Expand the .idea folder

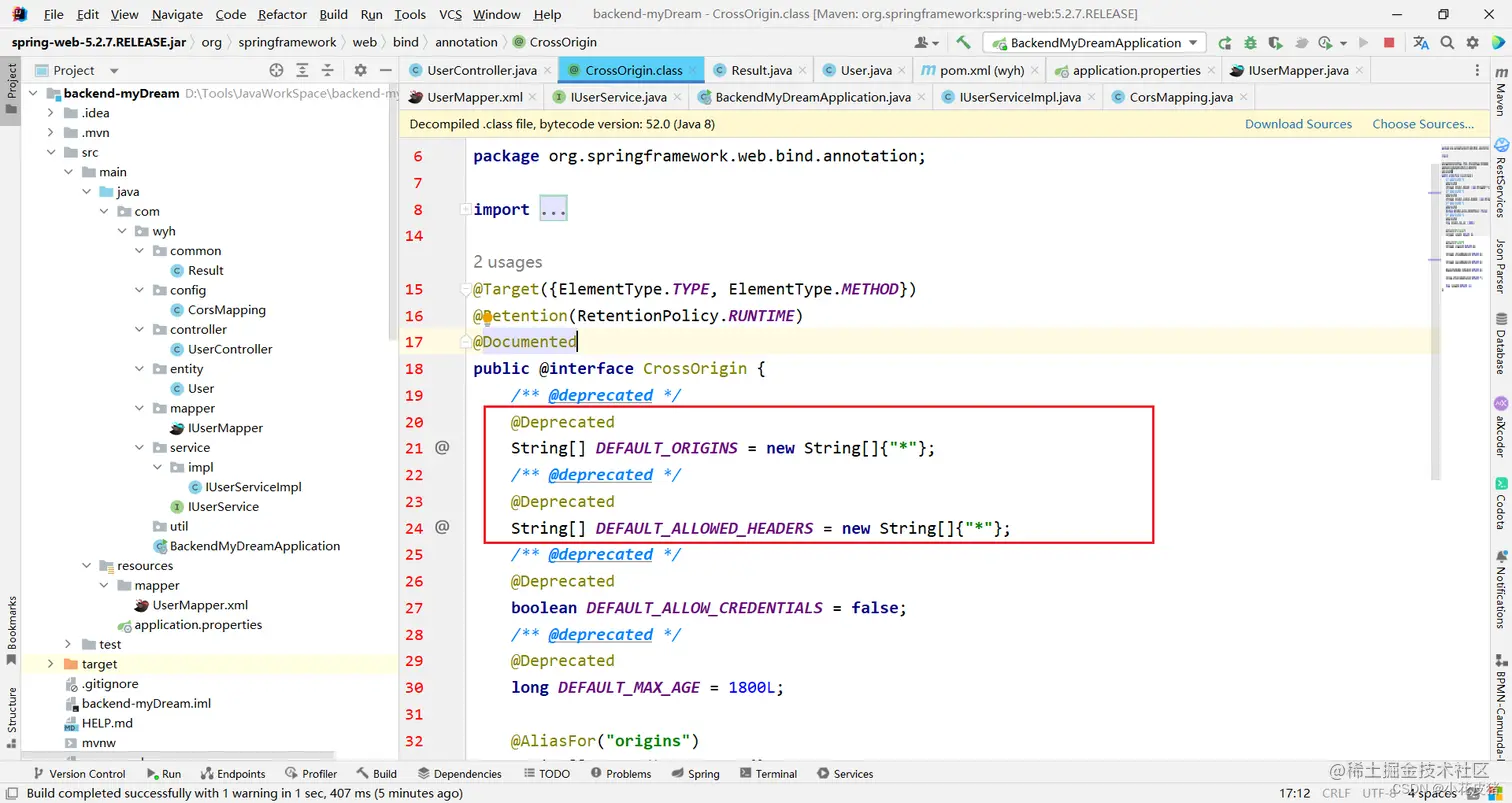click(x=51, y=113)
